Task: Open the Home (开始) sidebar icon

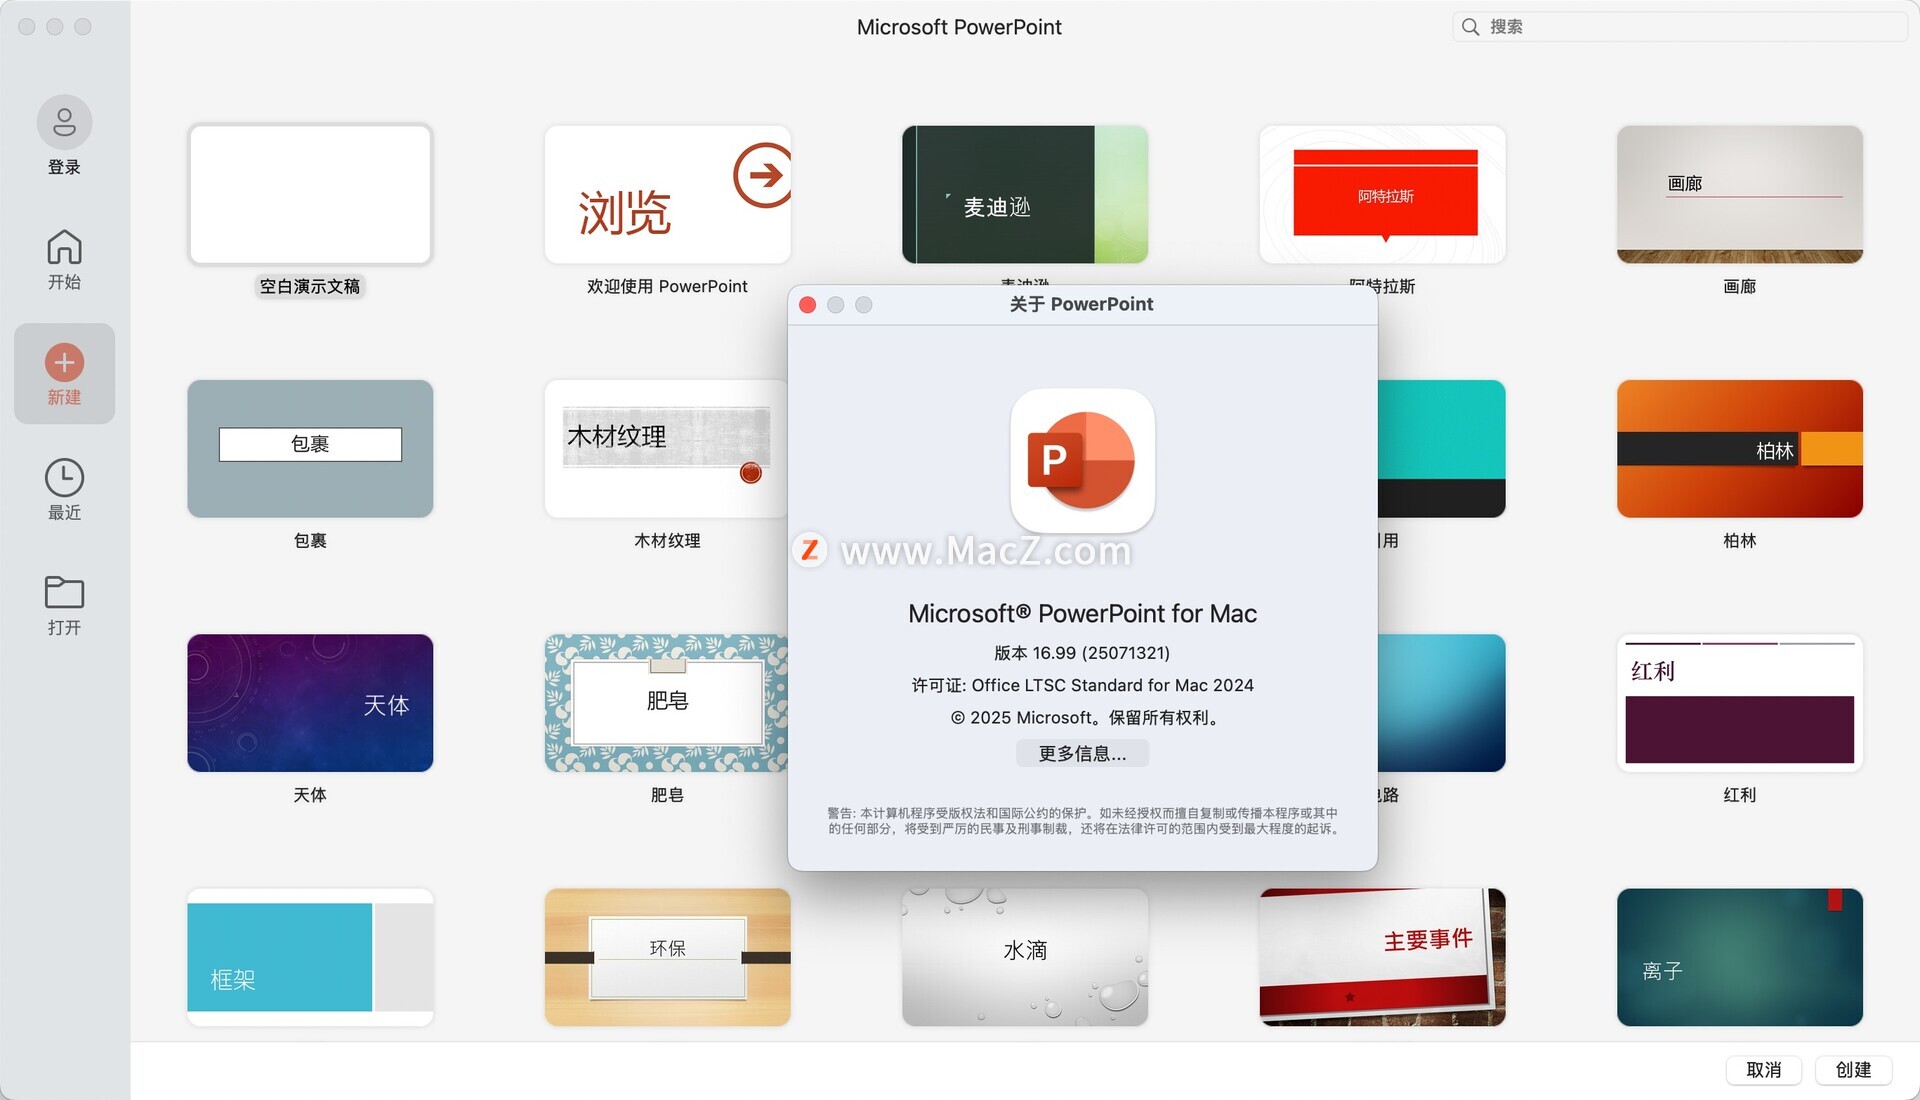Action: pos(64,247)
